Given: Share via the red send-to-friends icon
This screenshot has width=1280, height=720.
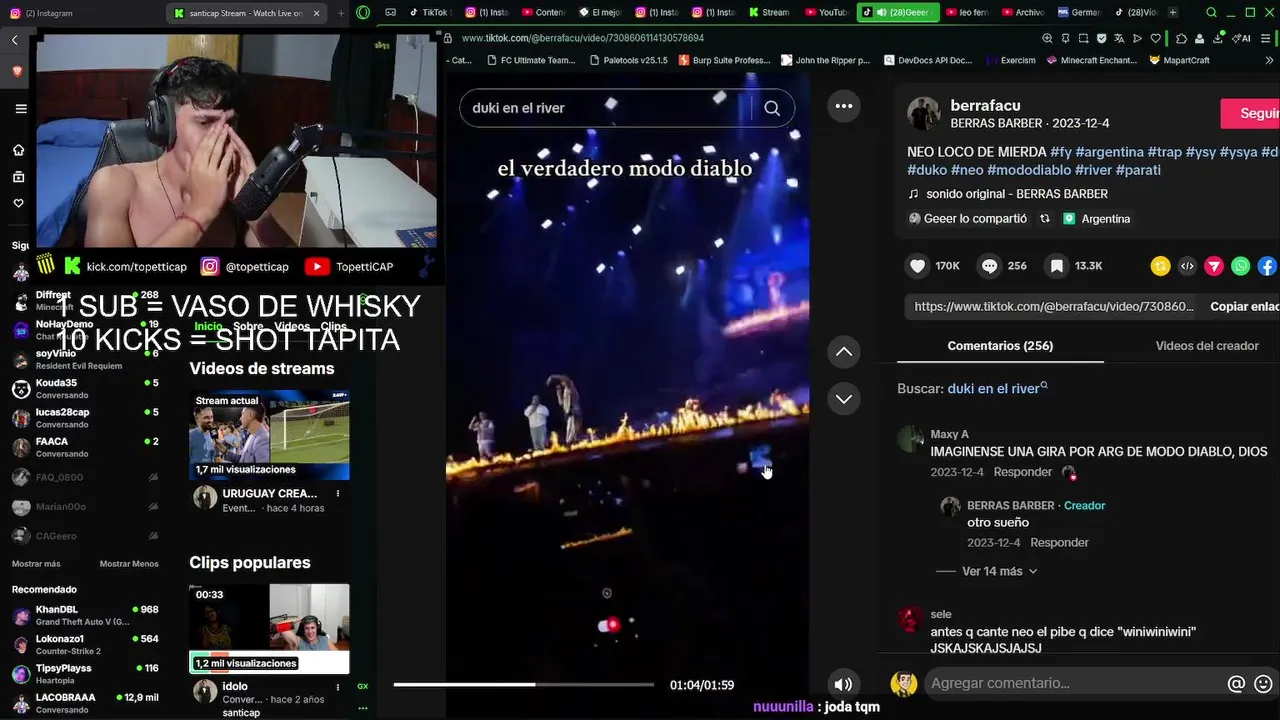Looking at the screenshot, I should pyautogui.click(x=1214, y=266).
